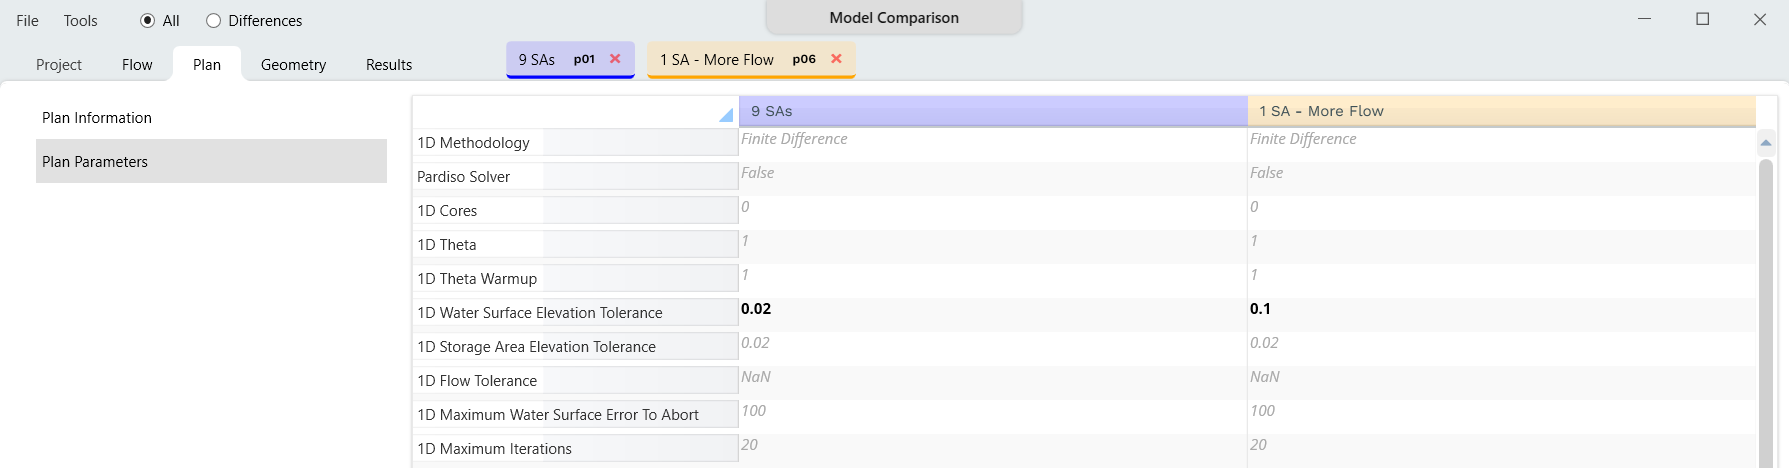Open the Tools menu
The height and width of the screenshot is (468, 1789).
80,21
